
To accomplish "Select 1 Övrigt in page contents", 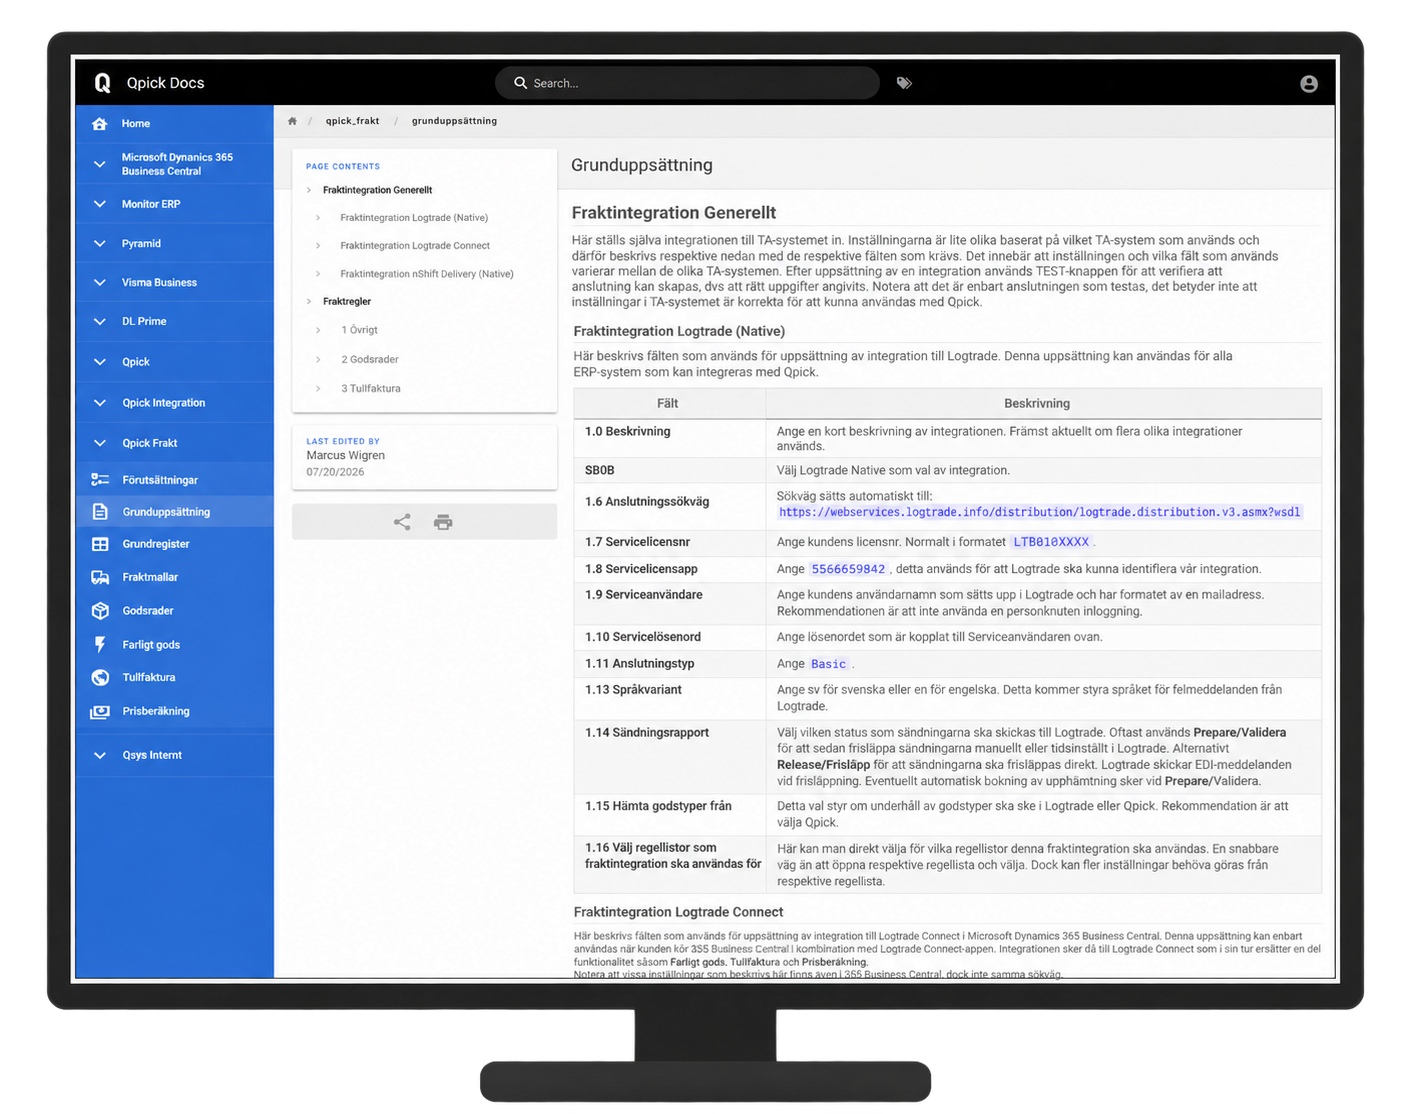I will tap(359, 330).
